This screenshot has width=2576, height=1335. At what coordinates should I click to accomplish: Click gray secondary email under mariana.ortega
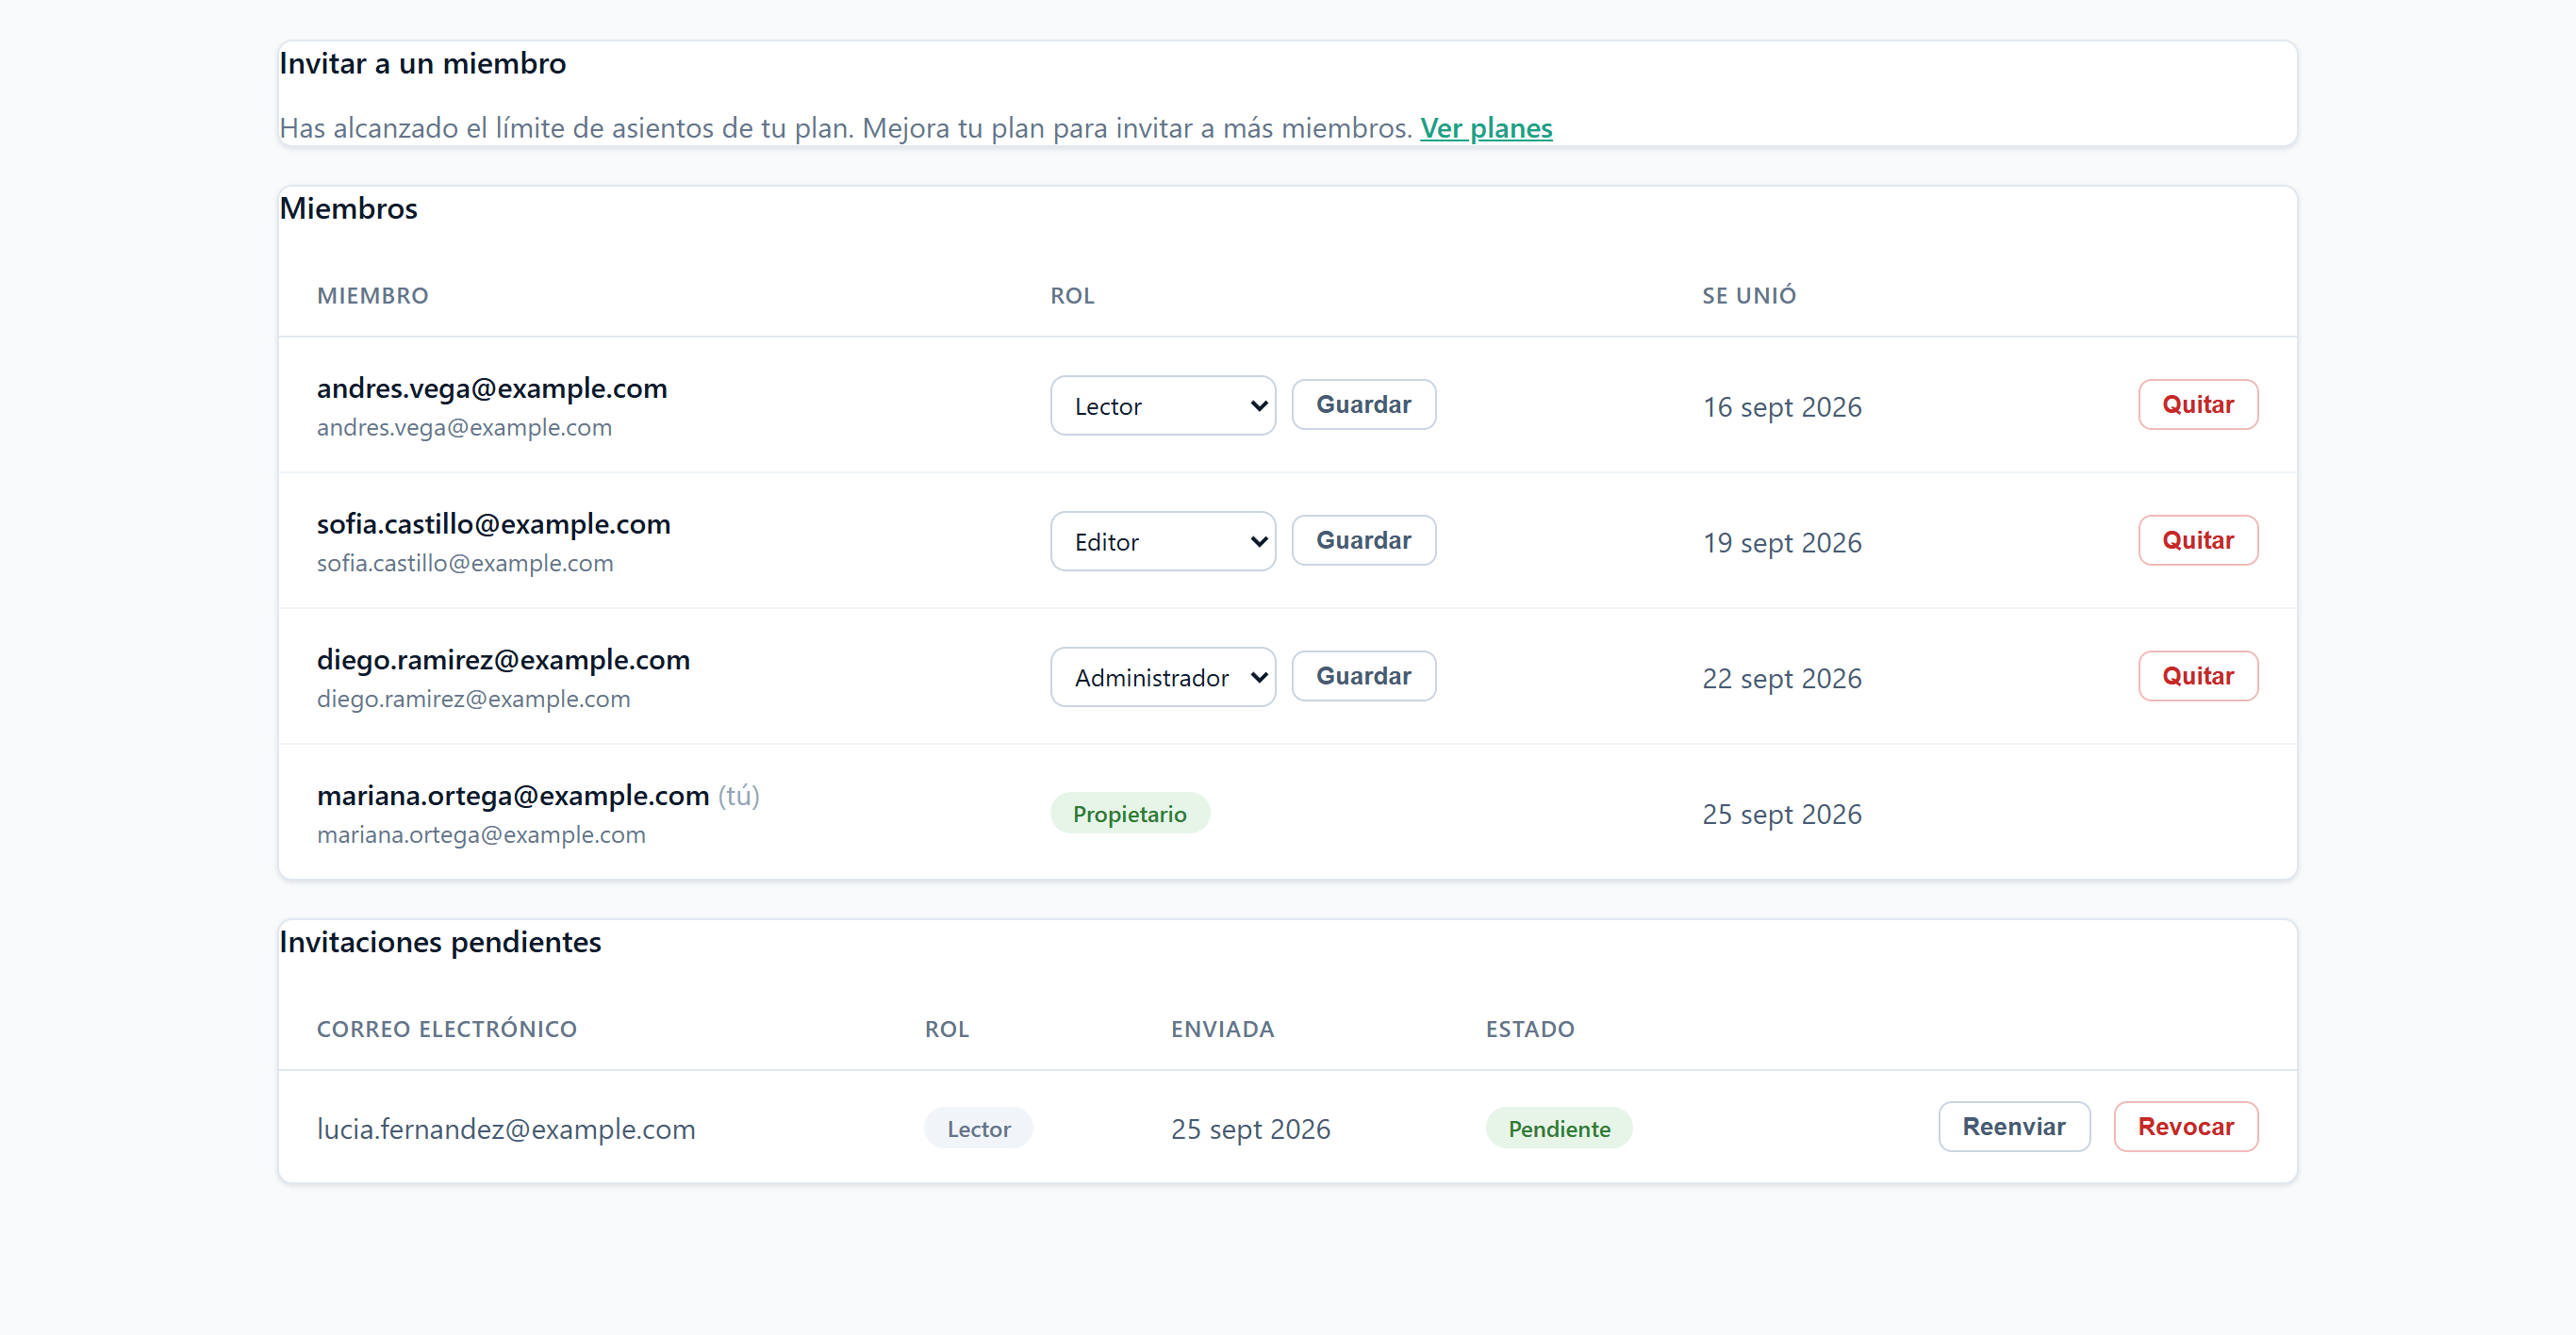click(481, 835)
